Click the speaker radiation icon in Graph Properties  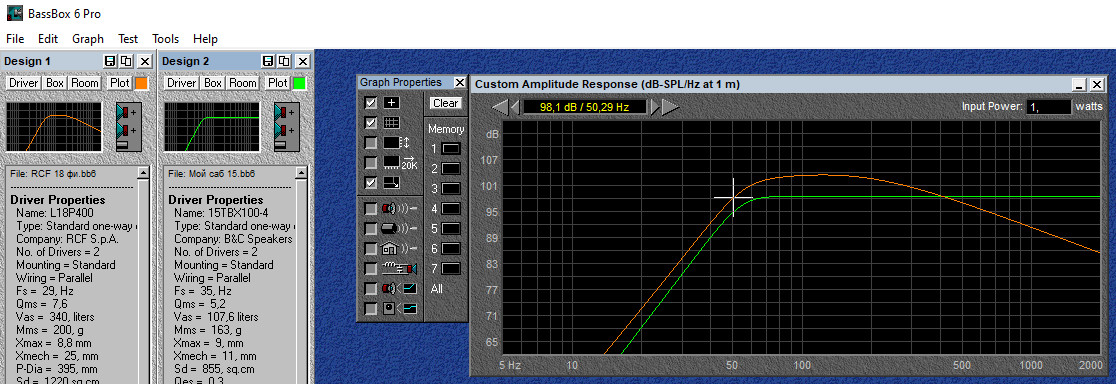tap(399, 208)
